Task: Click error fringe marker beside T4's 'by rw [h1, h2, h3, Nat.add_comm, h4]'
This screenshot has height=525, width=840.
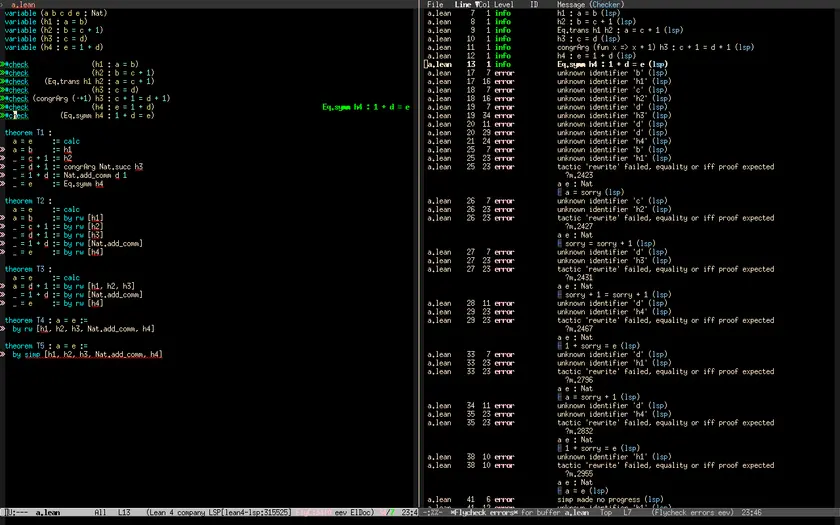Action: click(x=3, y=329)
